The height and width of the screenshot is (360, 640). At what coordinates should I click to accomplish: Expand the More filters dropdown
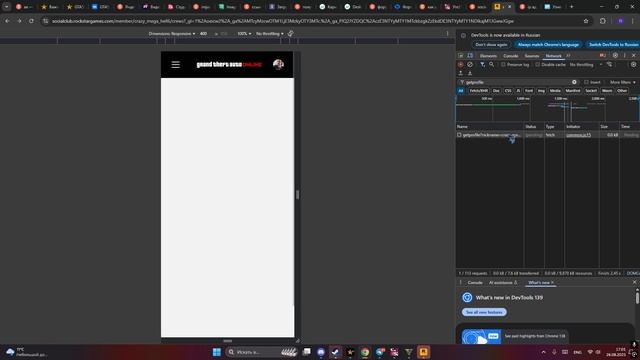click(x=622, y=82)
